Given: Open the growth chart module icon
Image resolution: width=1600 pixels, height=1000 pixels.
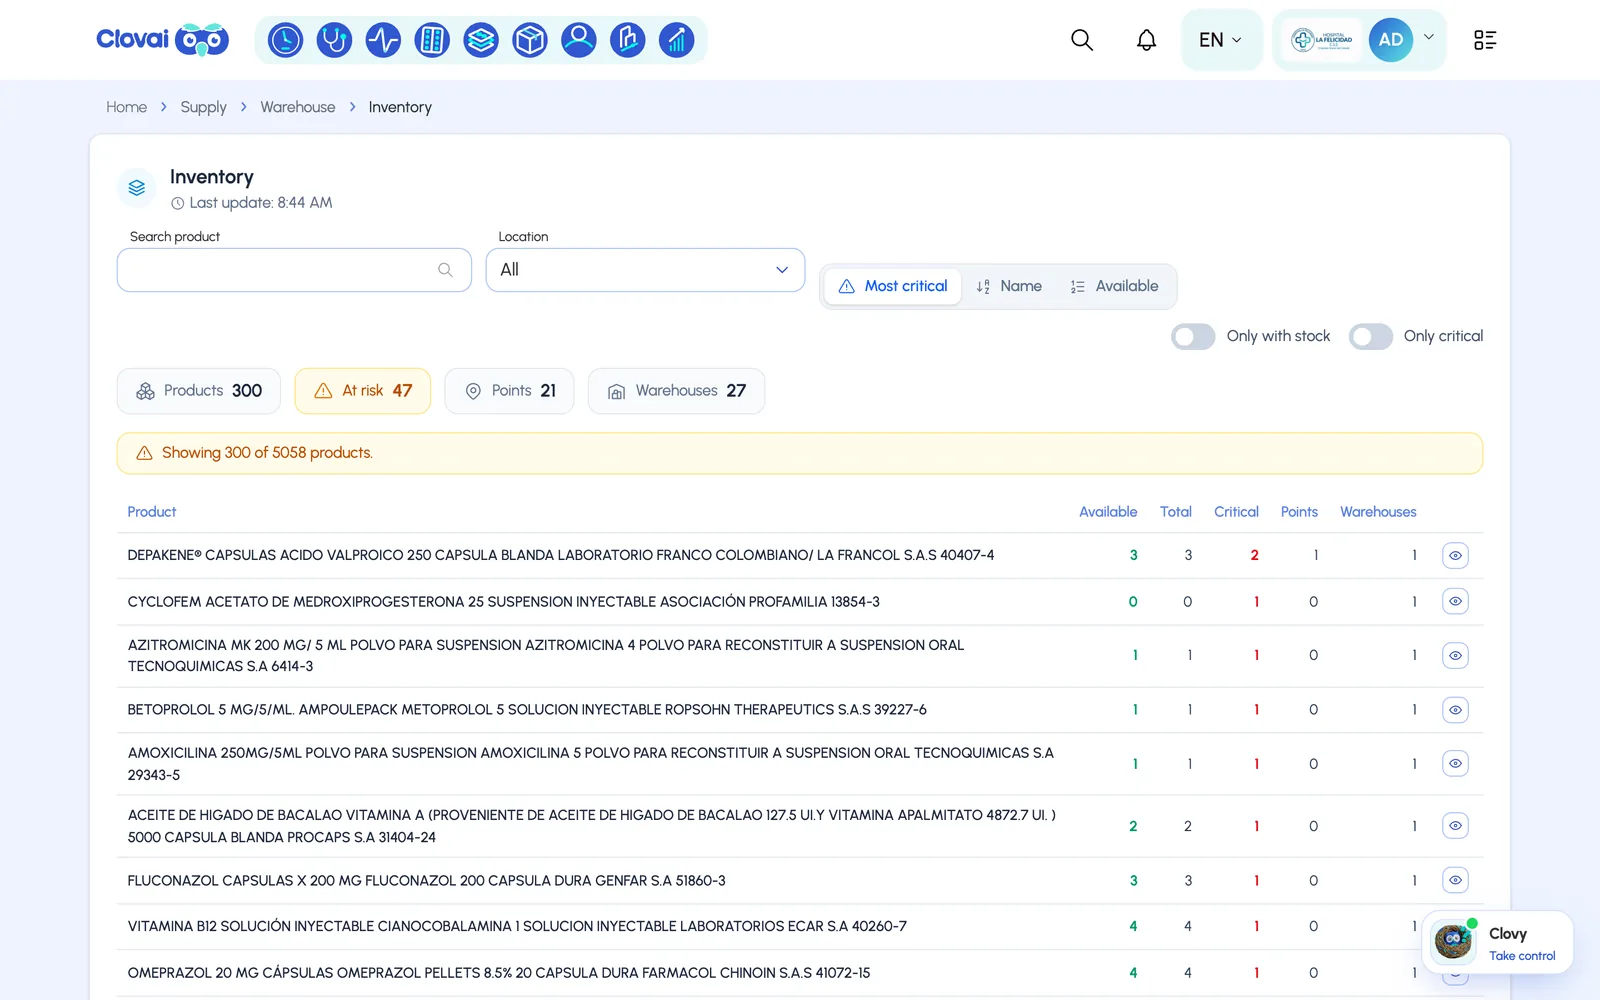Looking at the screenshot, I should tap(677, 40).
